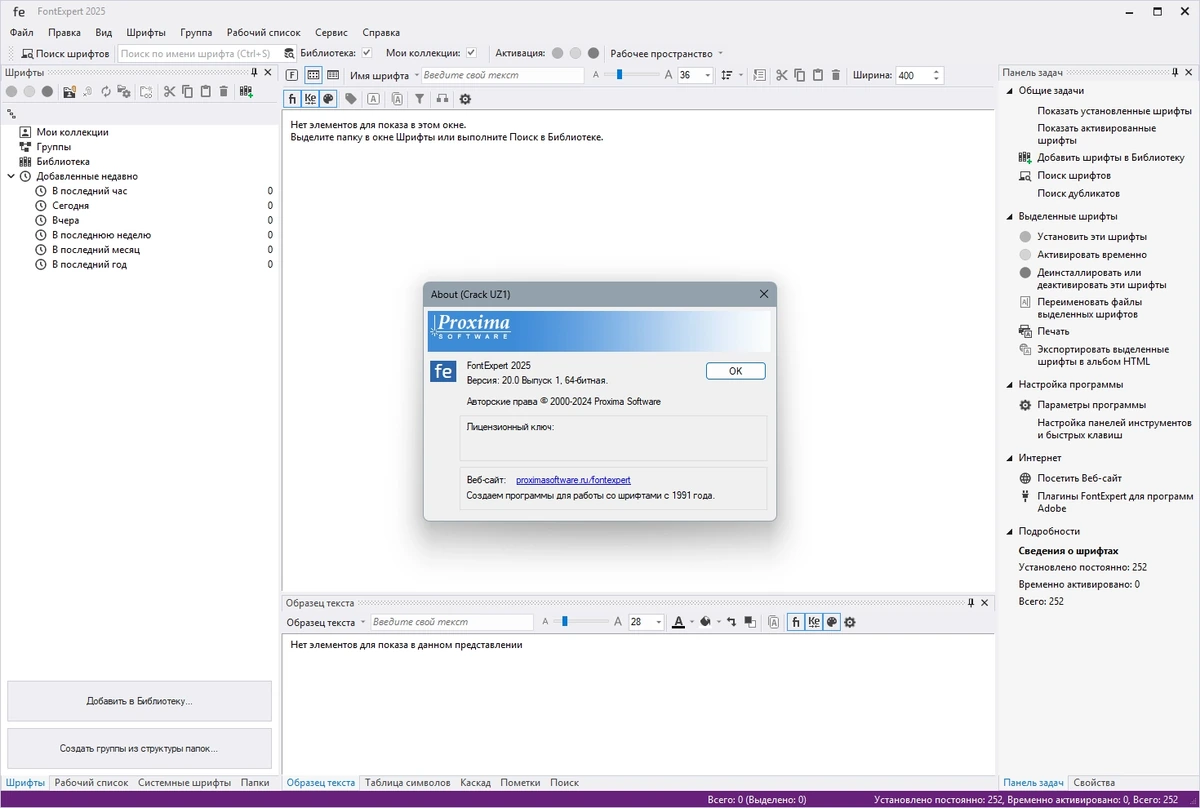Click the tag icon in the font list toolbar
The width and height of the screenshot is (1200, 808).
coord(351,99)
